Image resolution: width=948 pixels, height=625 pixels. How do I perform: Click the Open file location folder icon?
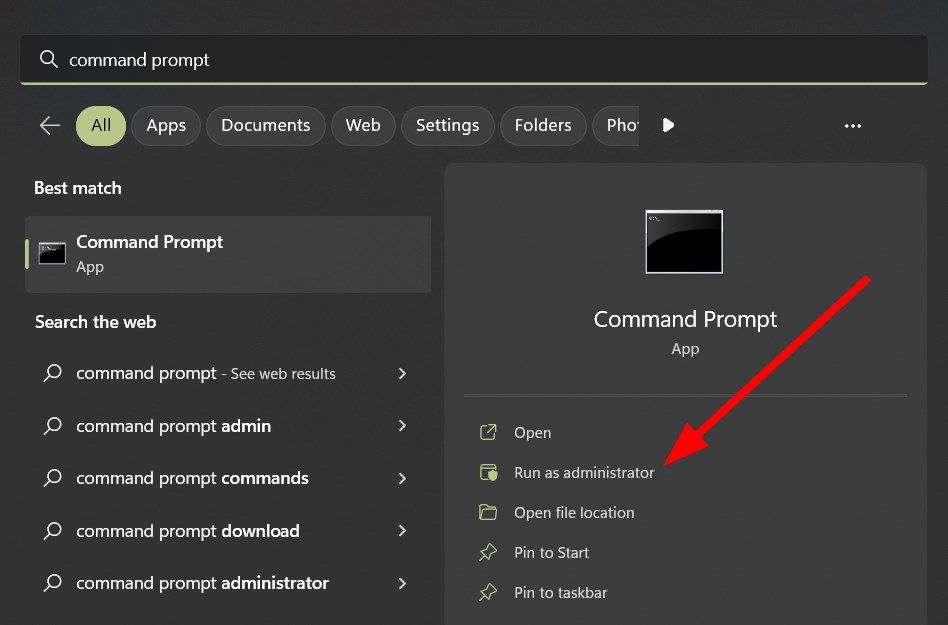(488, 512)
